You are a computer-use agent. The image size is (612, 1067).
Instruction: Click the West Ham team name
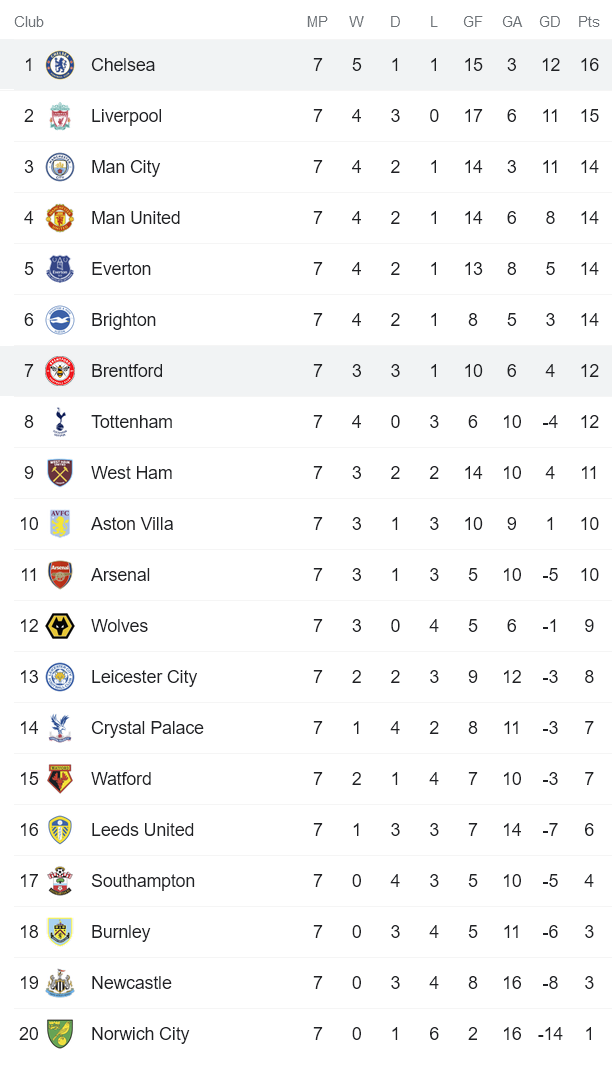[x=131, y=473]
